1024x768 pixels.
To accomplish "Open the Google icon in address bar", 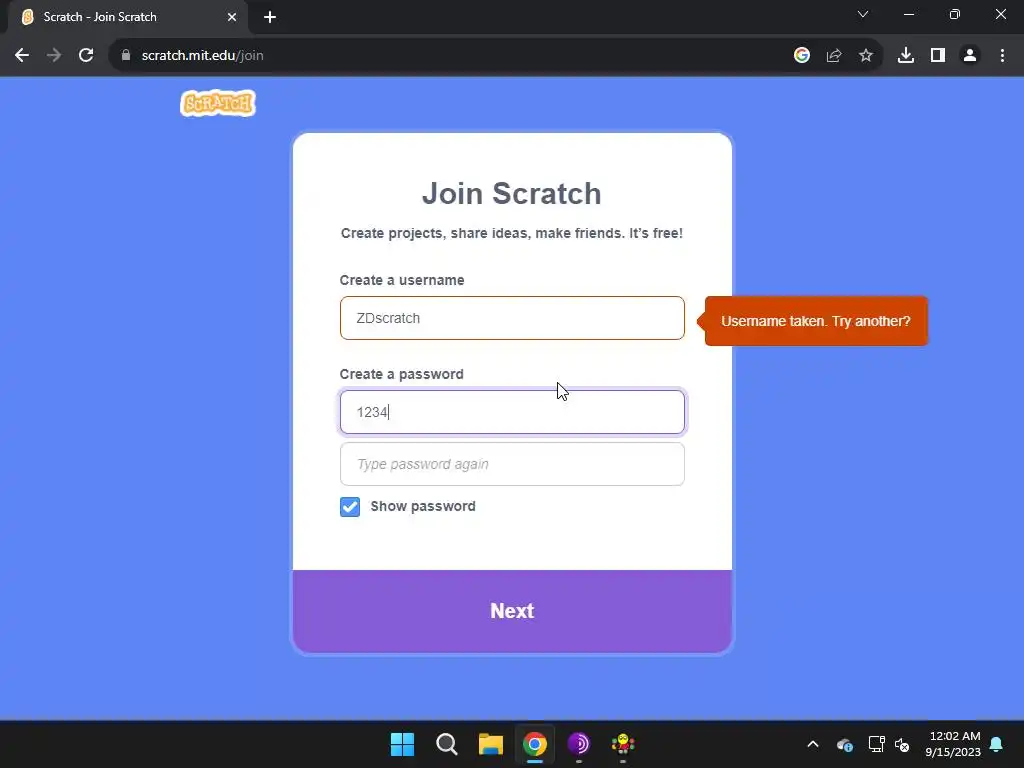I will [802, 56].
